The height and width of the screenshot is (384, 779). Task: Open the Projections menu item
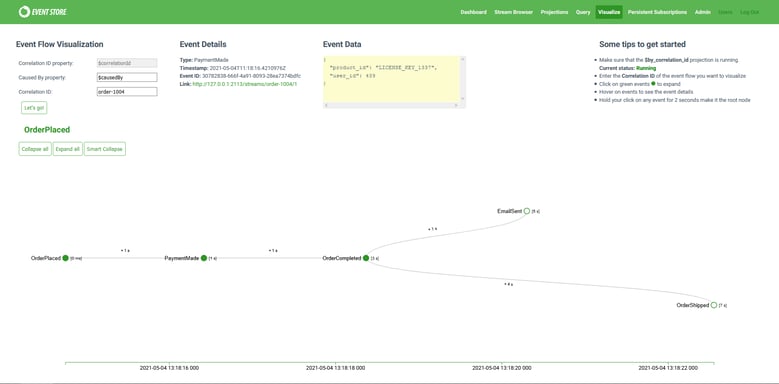tap(554, 12)
